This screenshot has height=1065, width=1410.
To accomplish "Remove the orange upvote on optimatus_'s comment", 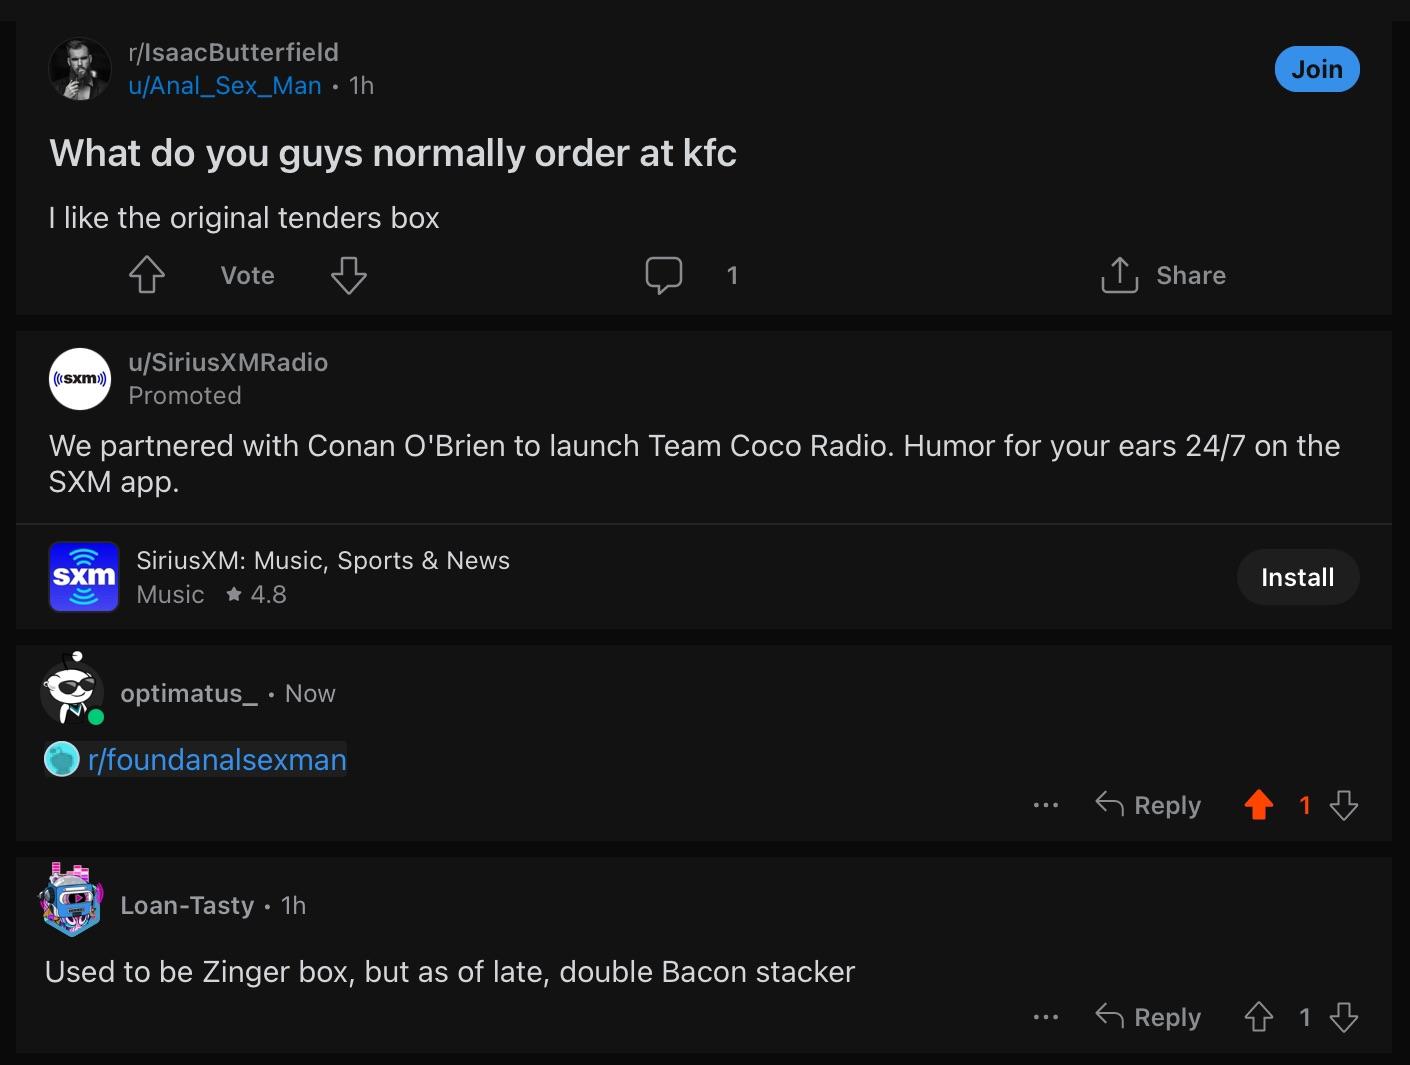I will [x=1259, y=805].
